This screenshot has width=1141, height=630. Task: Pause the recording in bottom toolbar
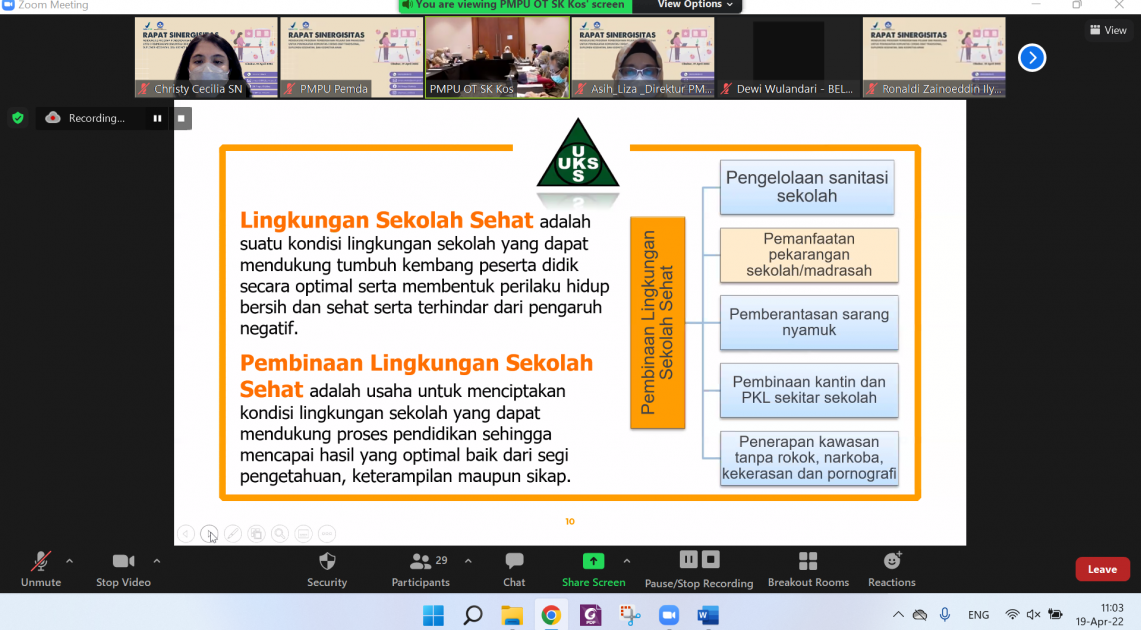(x=688, y=559)
